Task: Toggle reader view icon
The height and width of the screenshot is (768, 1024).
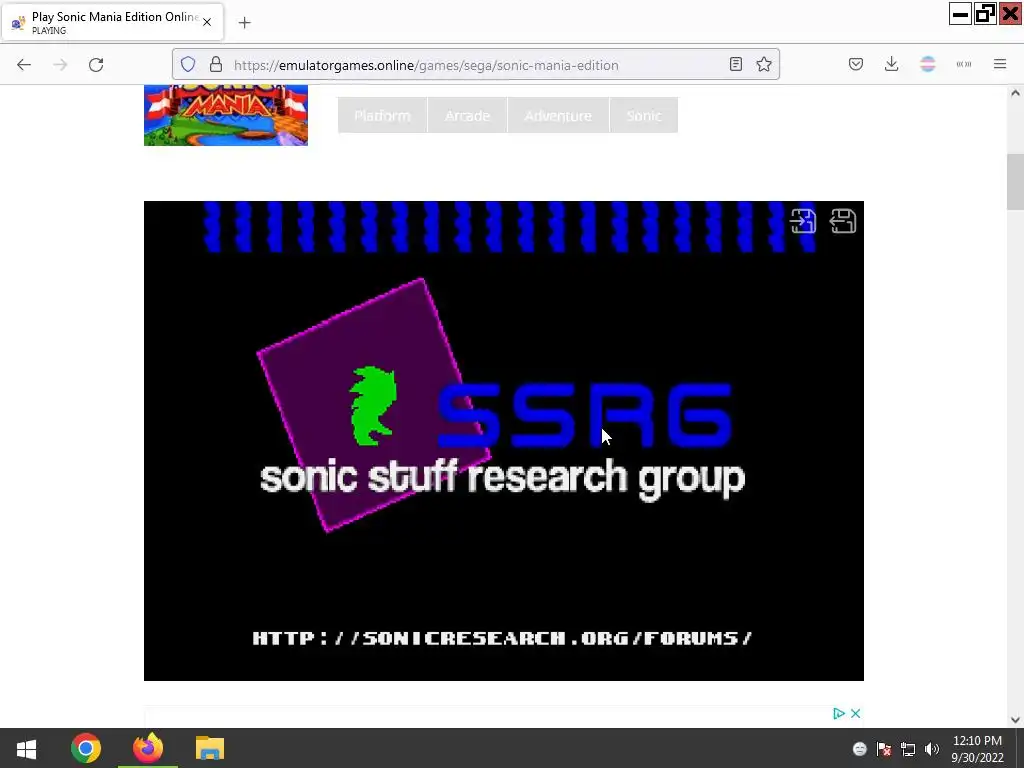Action: (736, 64)
